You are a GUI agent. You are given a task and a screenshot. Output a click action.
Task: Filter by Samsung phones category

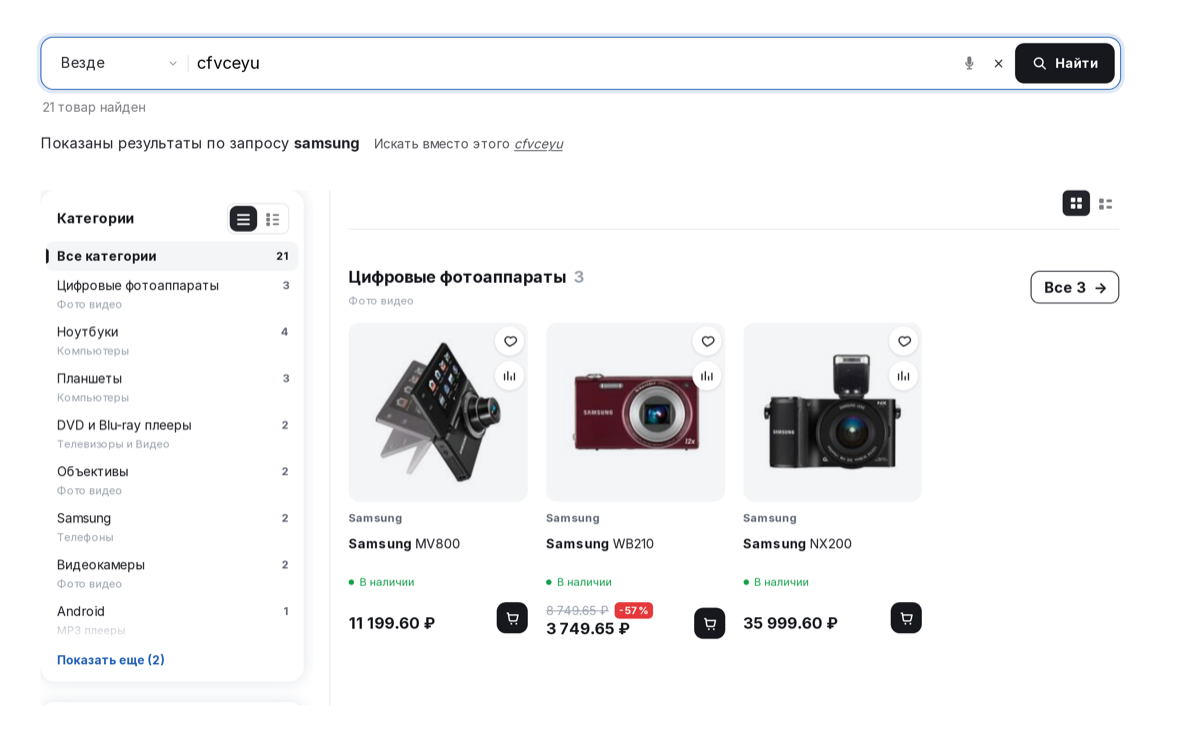[x=172, y=526]
